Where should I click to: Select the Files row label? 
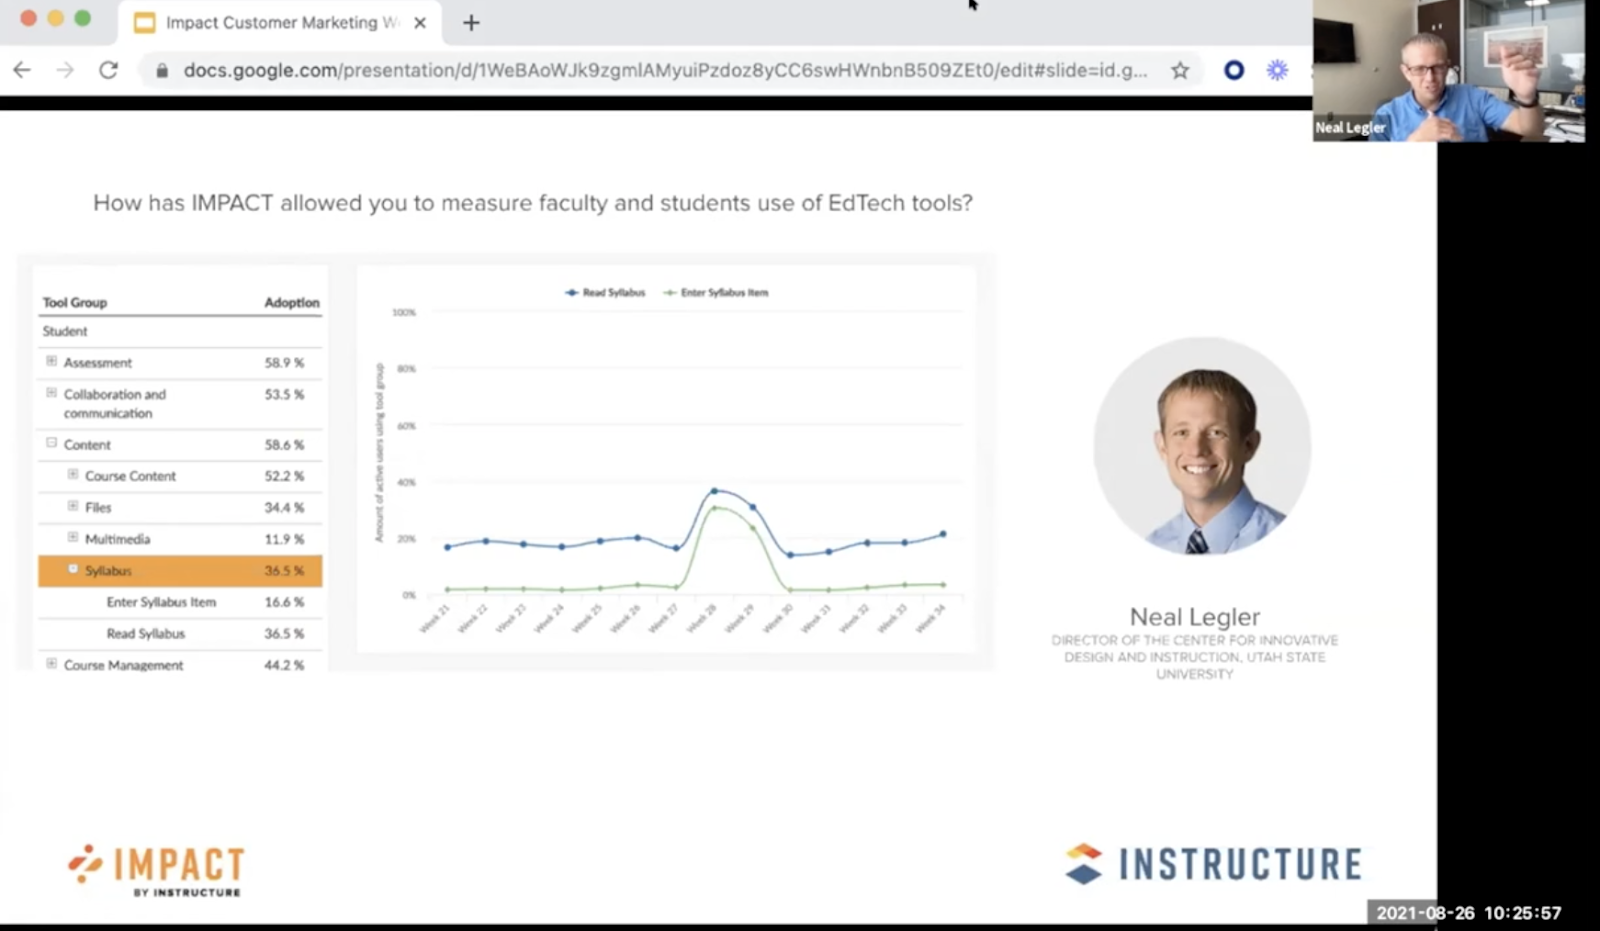98,508
